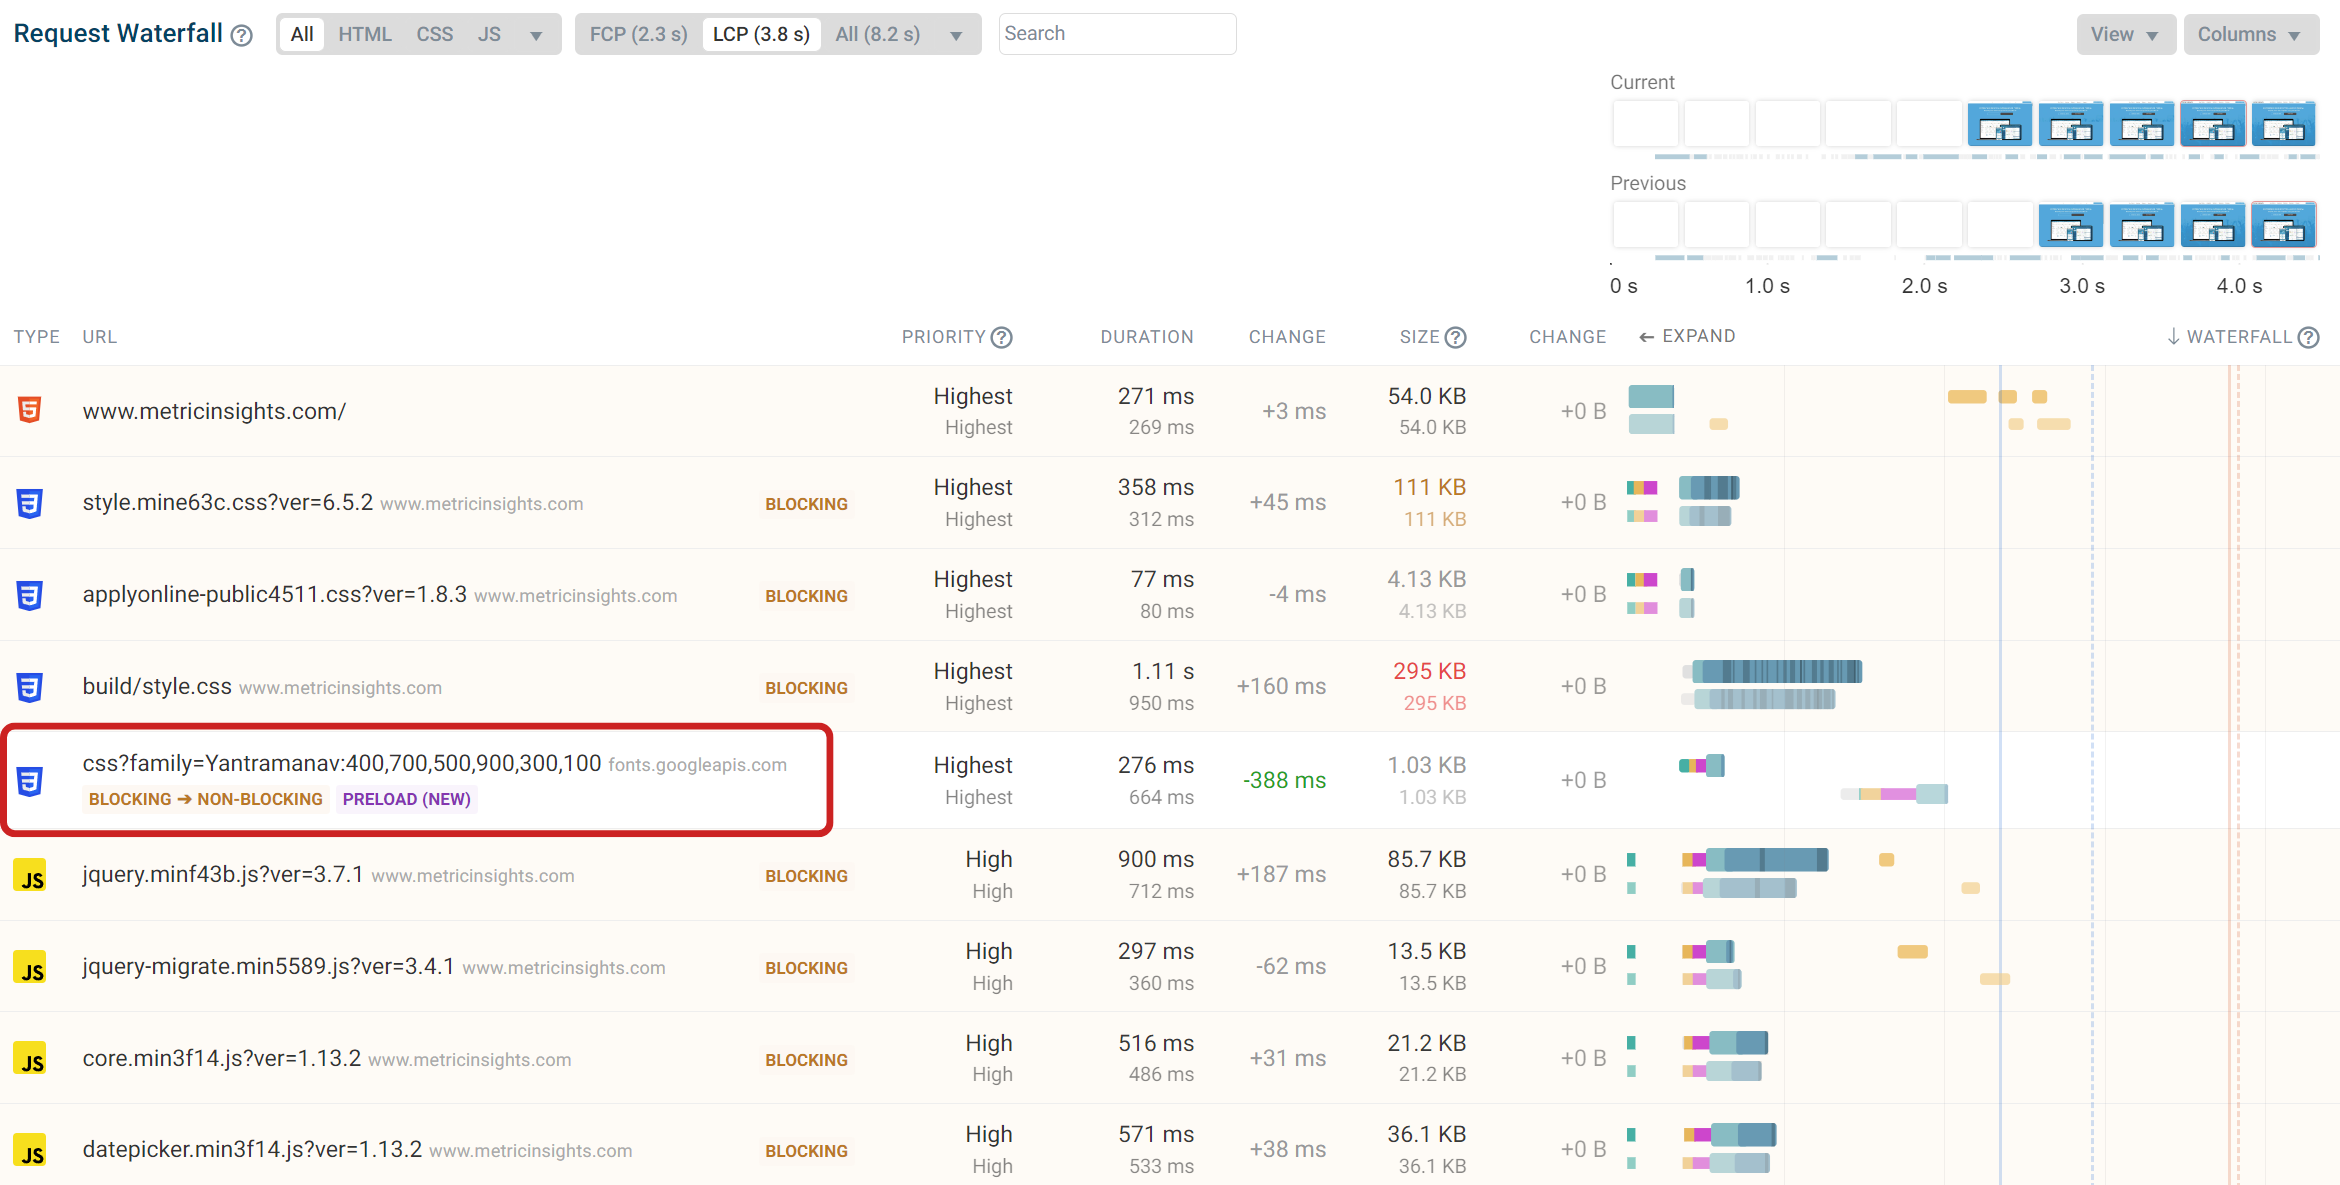The image size is (2340, 1185).
Task: Sort by the DURATION column header
Action: (x=1147, y=337)
